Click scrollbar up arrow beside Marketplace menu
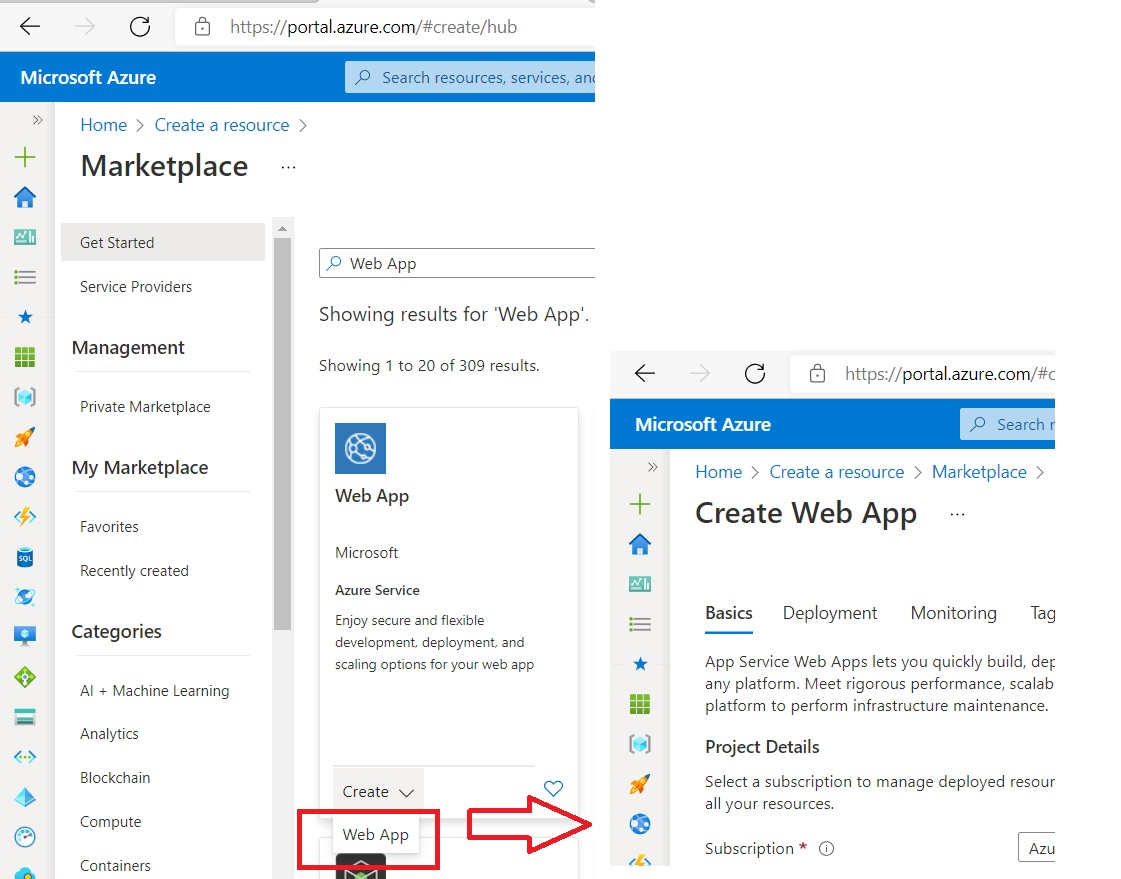 pyautogui.click(x=282, y=229)
